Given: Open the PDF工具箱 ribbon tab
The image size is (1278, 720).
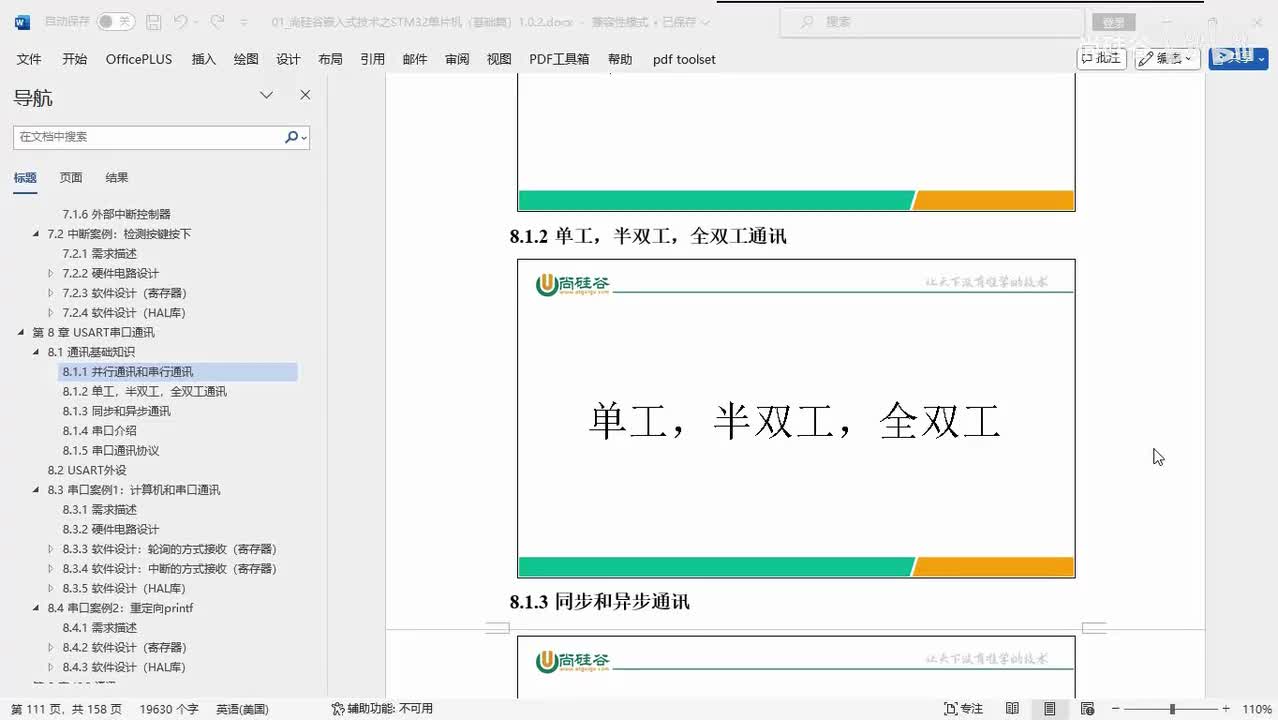Looking at the screenshot, I should pyautogui.click(x=559, y=59).
